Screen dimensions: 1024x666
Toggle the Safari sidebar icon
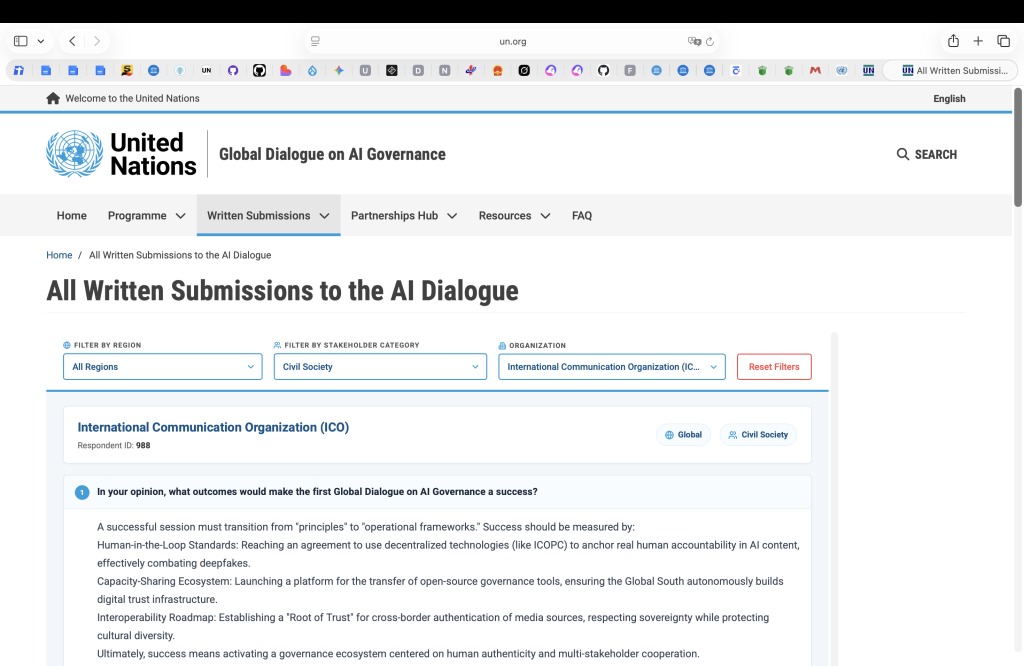(21, 41)
